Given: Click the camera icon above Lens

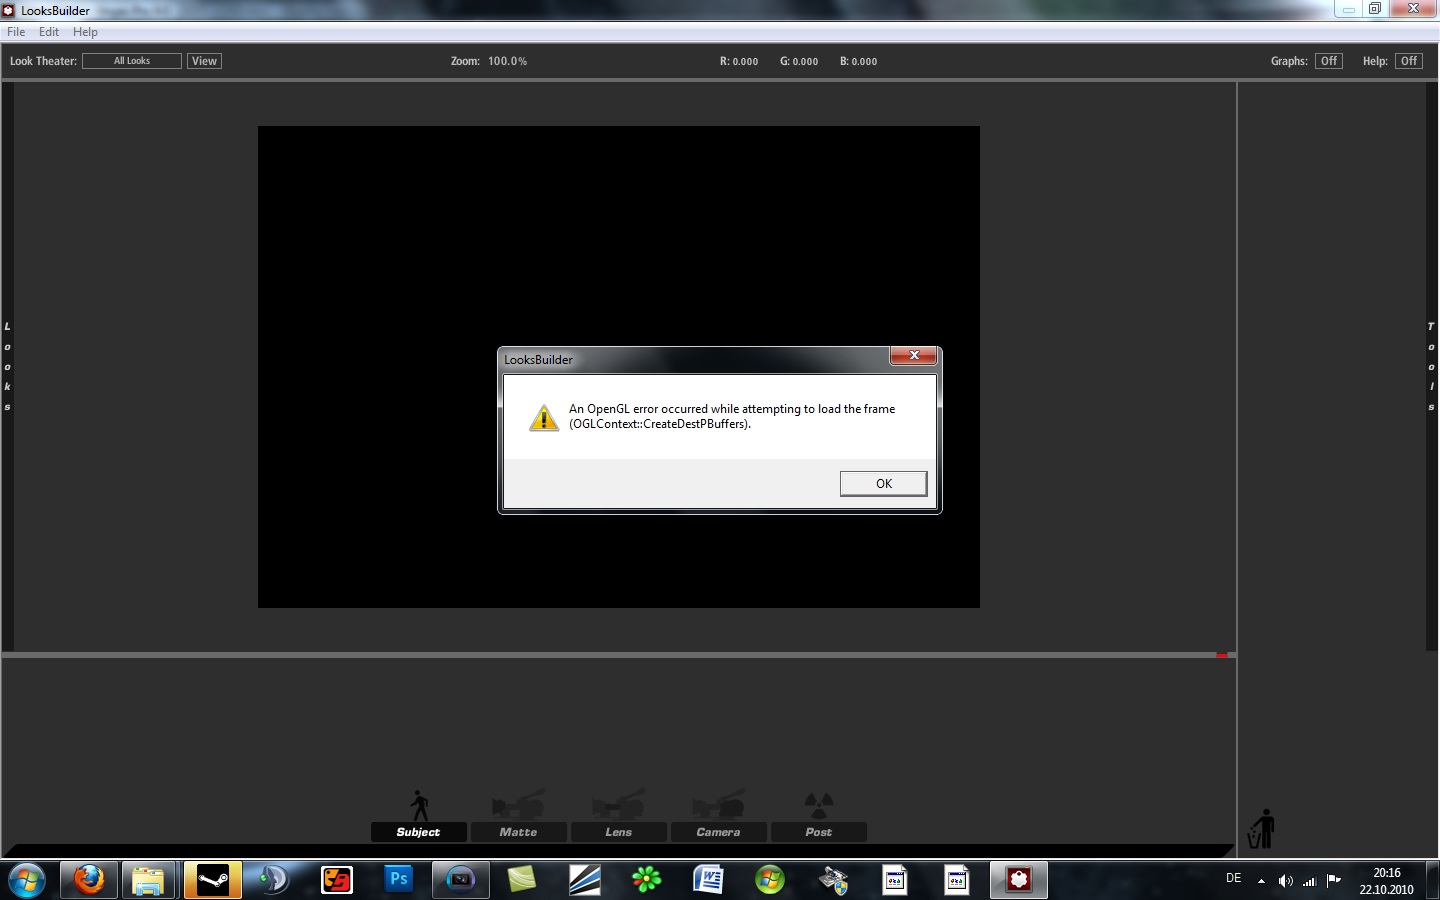Looking at the screenshot, I should (618, 805).
